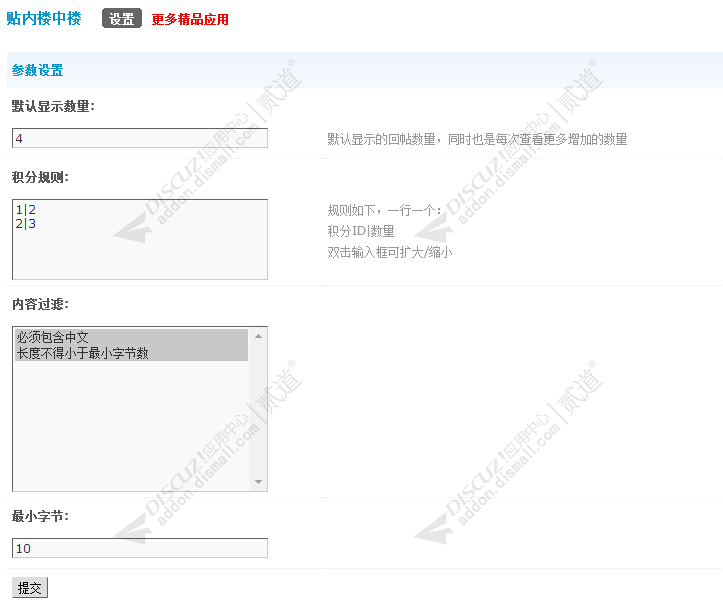Click the 默认显示的回帖数量 description text
723x615 pixels.
[x=477, y=139]
